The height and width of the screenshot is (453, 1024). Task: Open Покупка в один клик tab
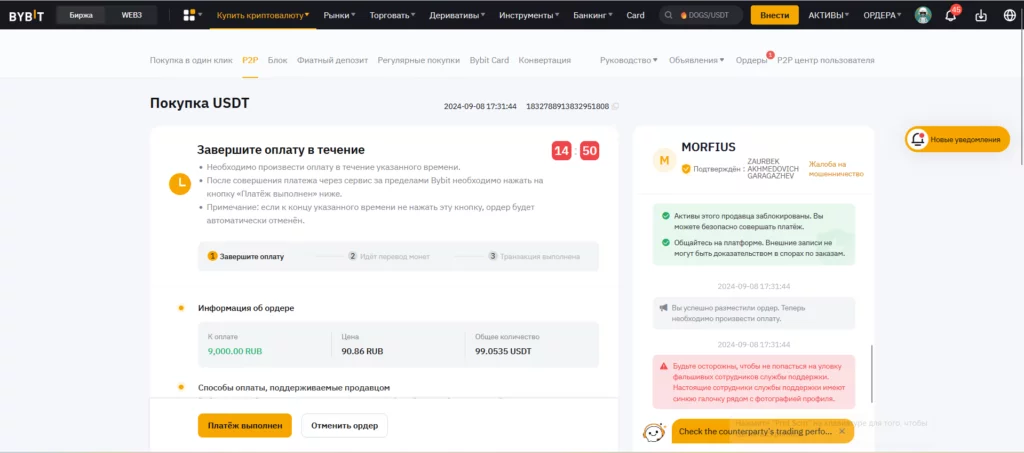(191, 60)
